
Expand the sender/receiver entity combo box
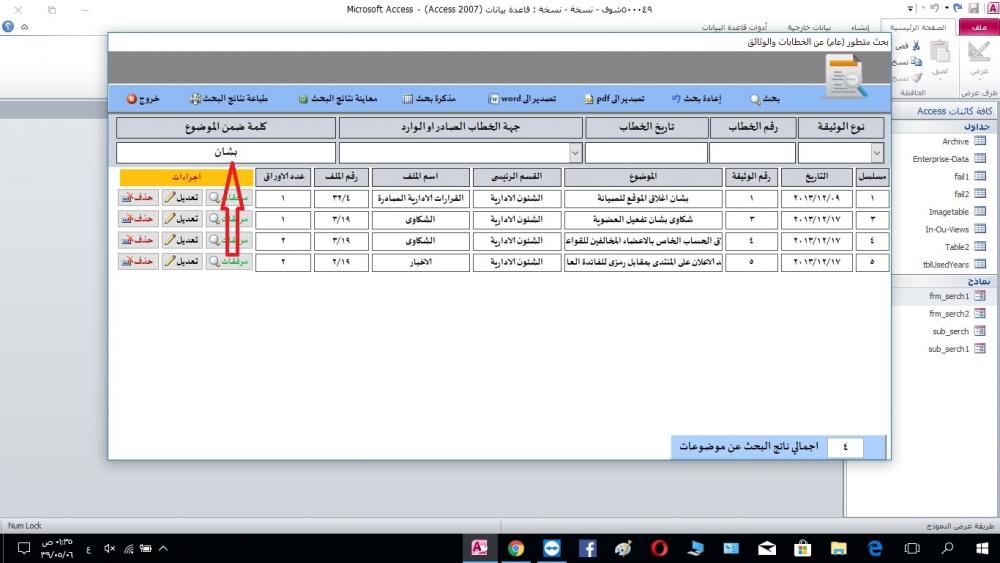[575, 153]
